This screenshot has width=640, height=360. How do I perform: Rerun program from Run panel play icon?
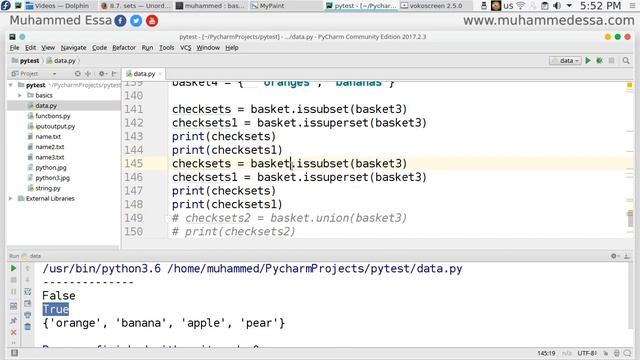tap(13, 268)
